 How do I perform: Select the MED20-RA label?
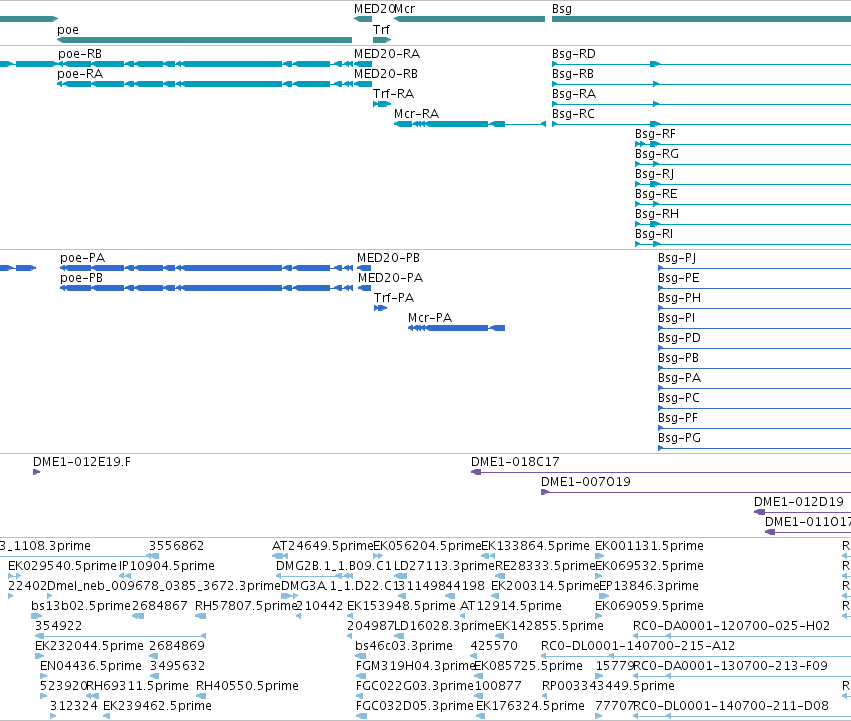click(x=387, y=54)
